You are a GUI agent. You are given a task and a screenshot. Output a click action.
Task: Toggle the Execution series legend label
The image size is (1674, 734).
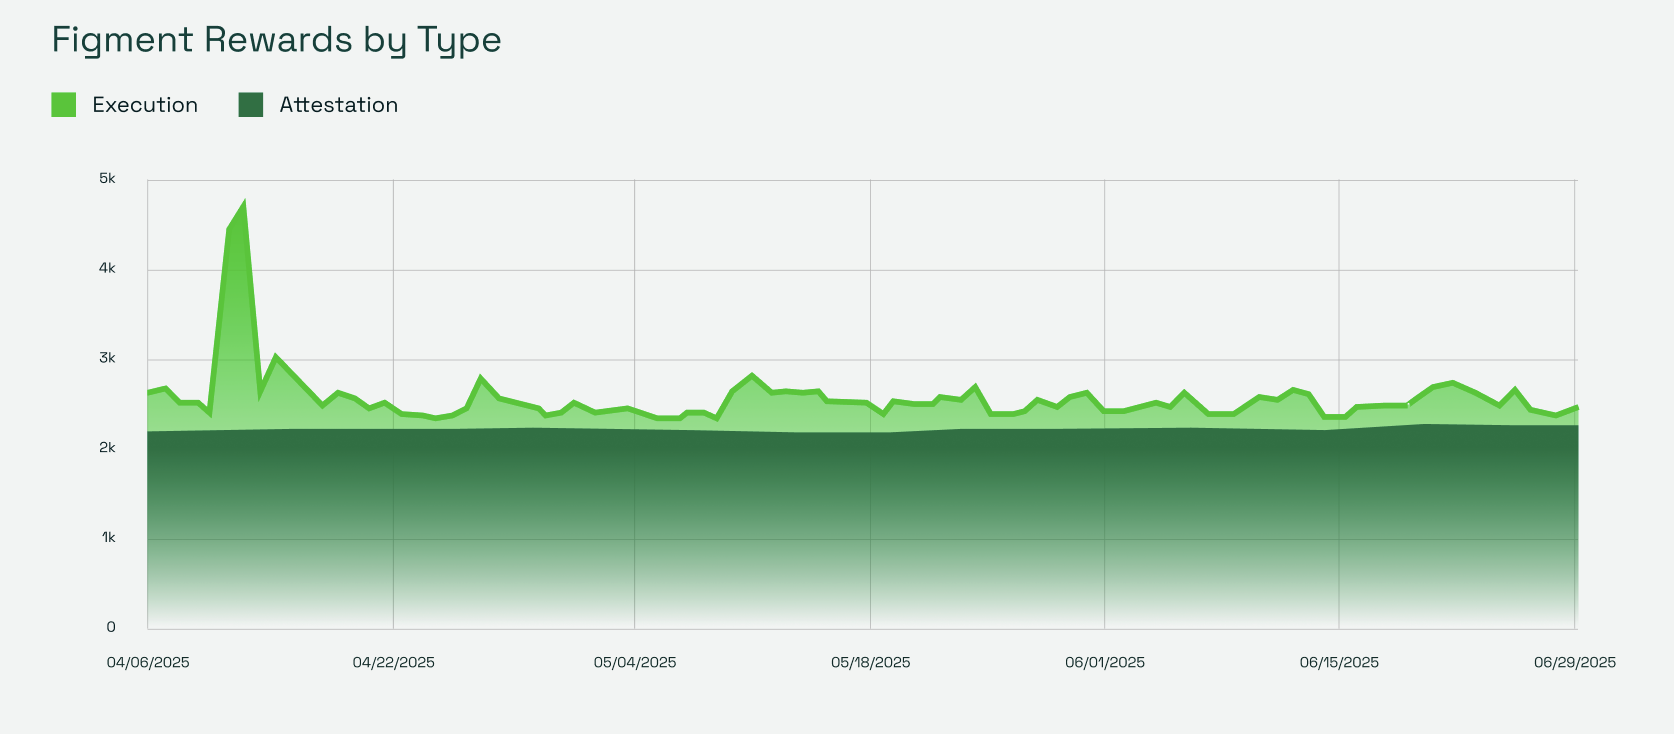(x=145, y=105)
